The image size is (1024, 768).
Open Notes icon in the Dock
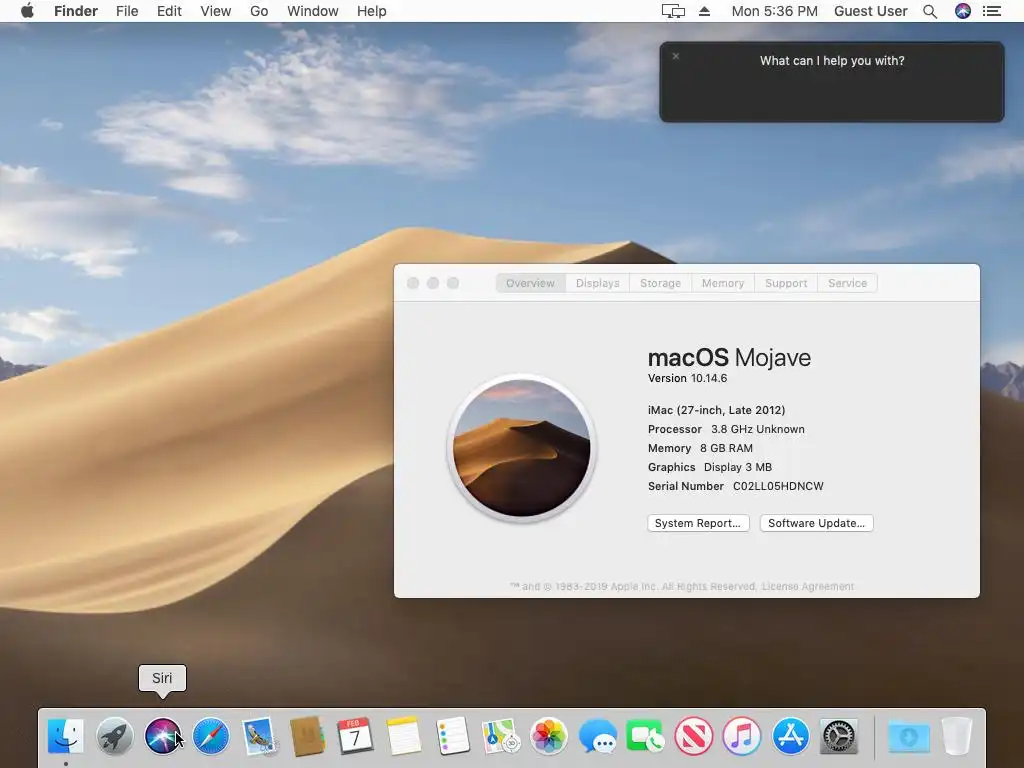(x=404, y=736)
